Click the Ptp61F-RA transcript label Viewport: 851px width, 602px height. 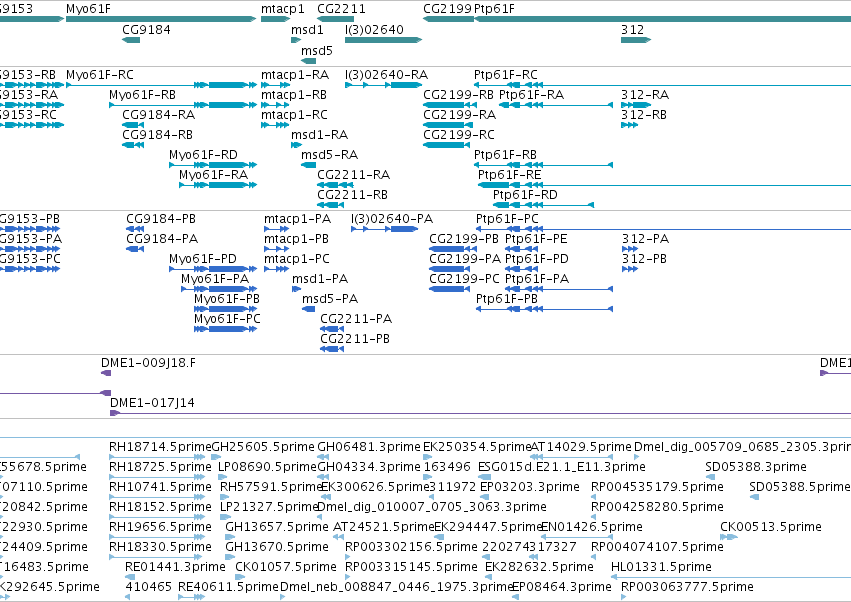point(532,94)
